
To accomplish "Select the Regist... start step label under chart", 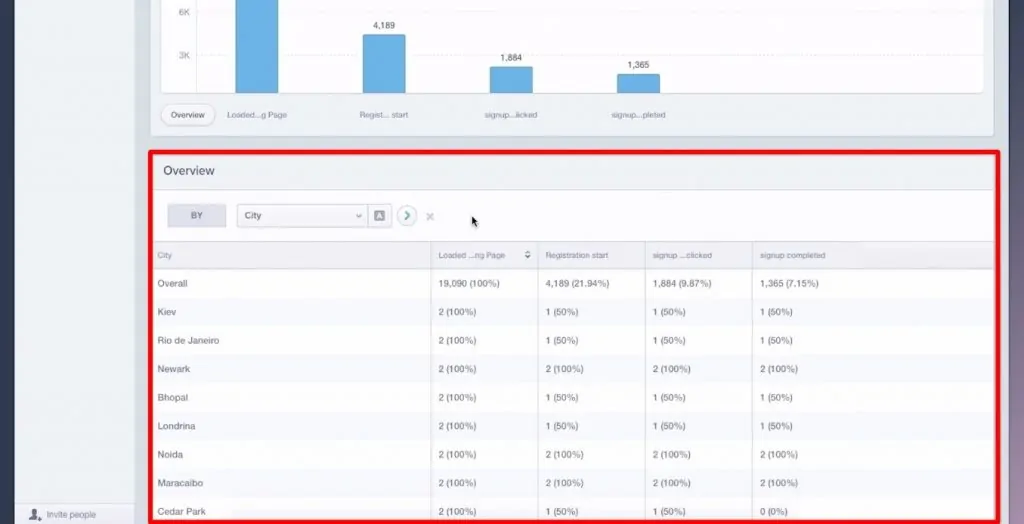I will click(384, 115).
